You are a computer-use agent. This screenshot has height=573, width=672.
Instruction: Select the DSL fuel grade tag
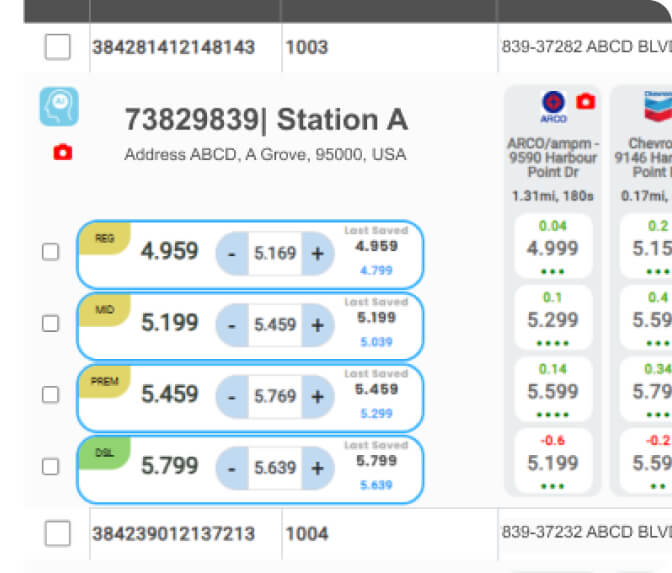(x=105, y=453)
